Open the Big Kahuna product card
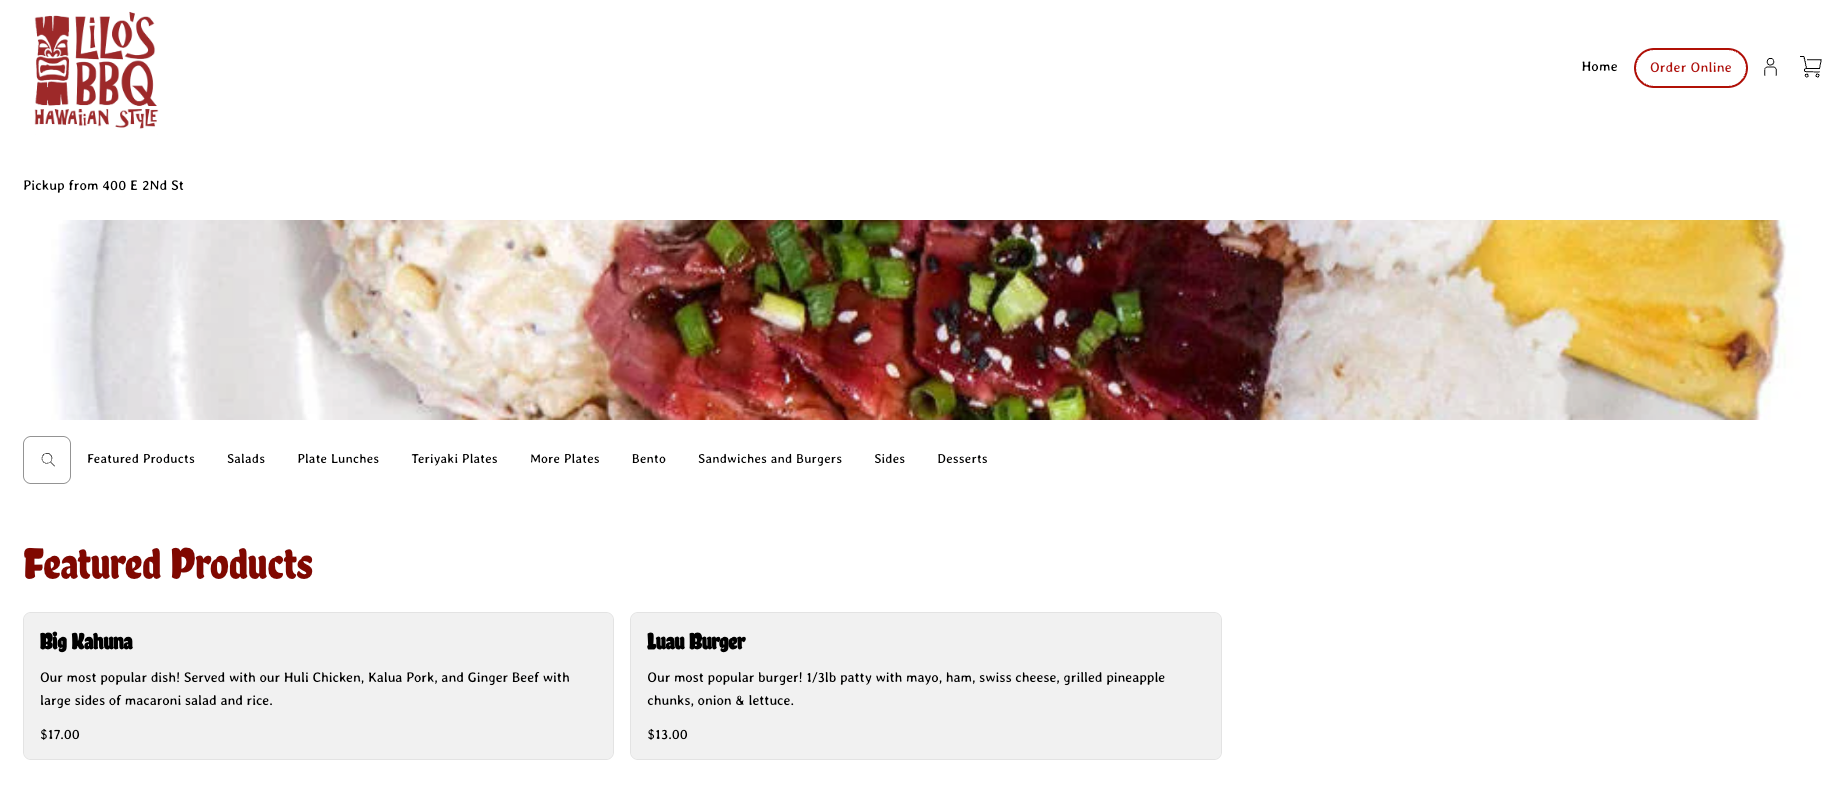 pyautogui.click(x=318, y=686)
